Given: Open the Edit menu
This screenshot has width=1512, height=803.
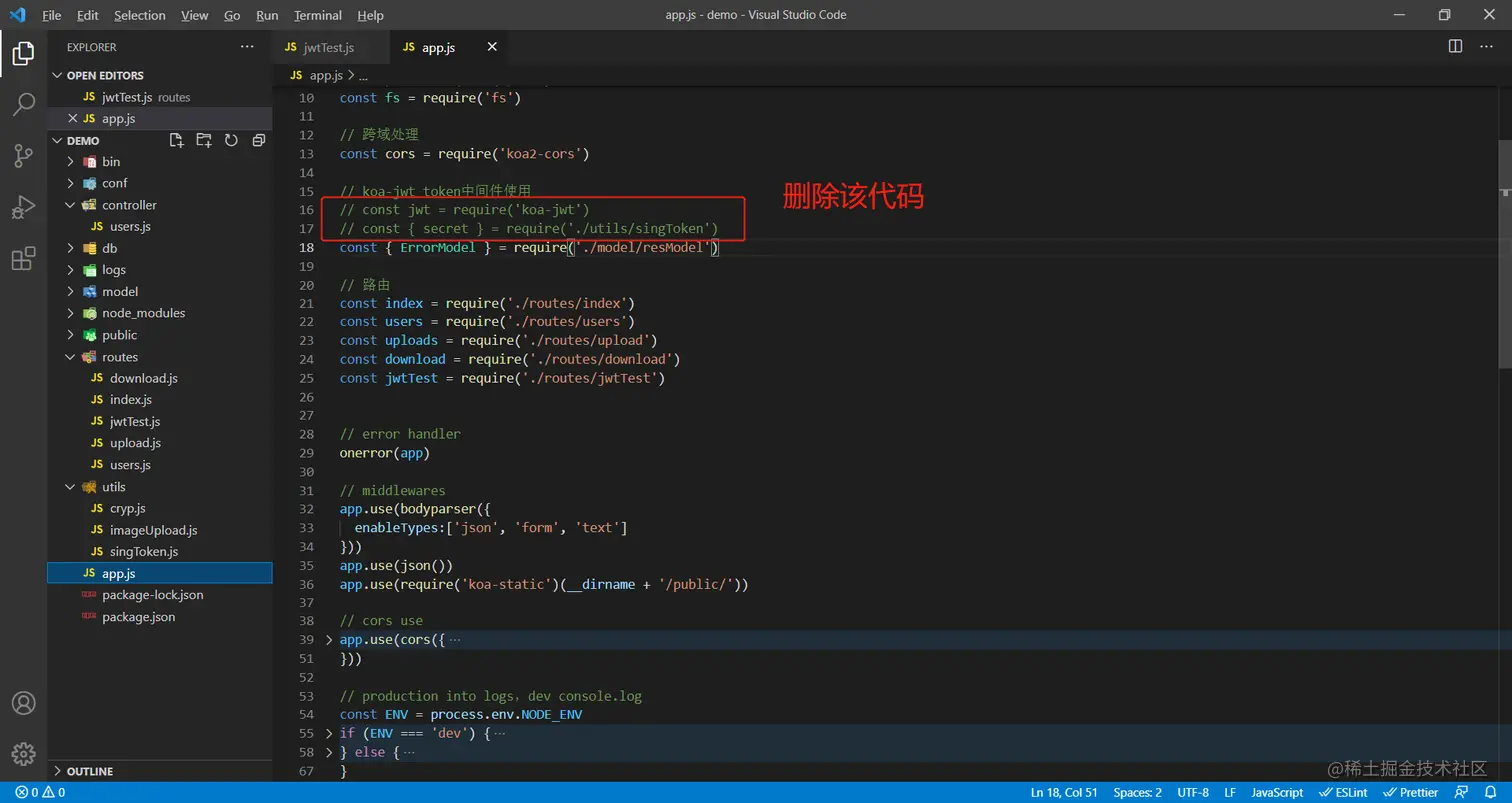Looking at the screenshot, I should (88, 15).
